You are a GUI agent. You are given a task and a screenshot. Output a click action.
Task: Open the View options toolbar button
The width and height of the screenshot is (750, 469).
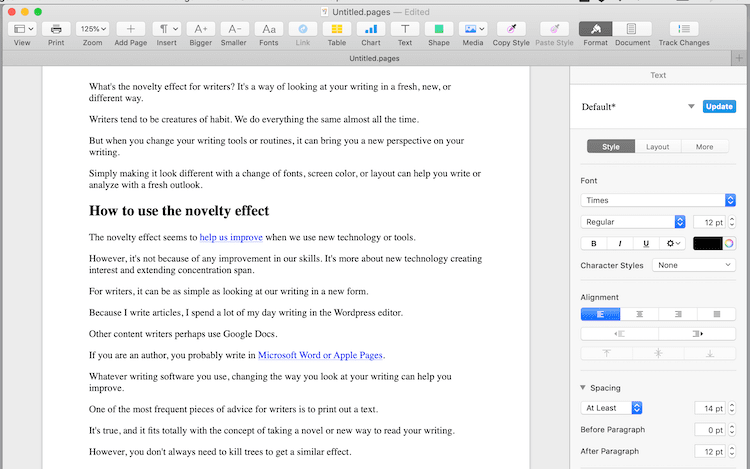(x=22, y=29)
